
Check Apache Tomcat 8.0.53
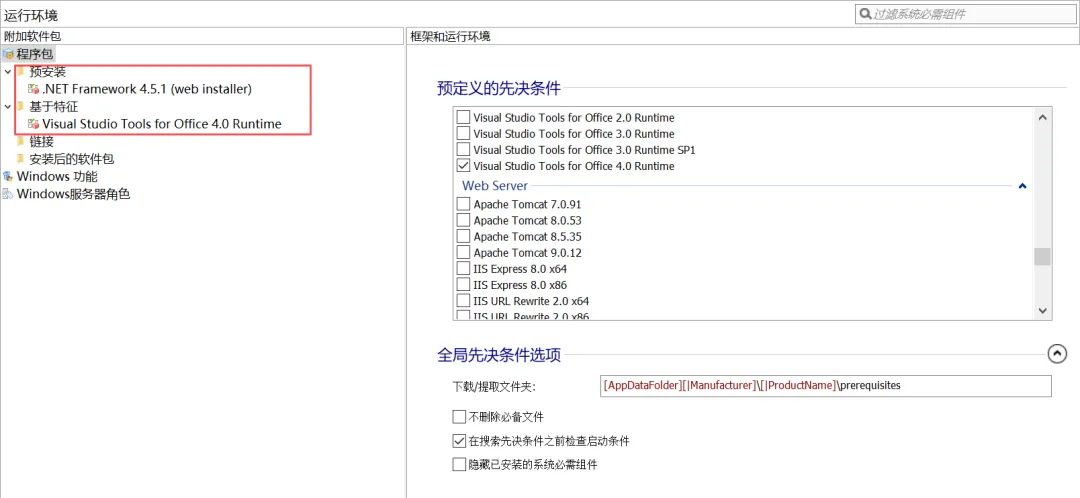(x=464, y=220)
